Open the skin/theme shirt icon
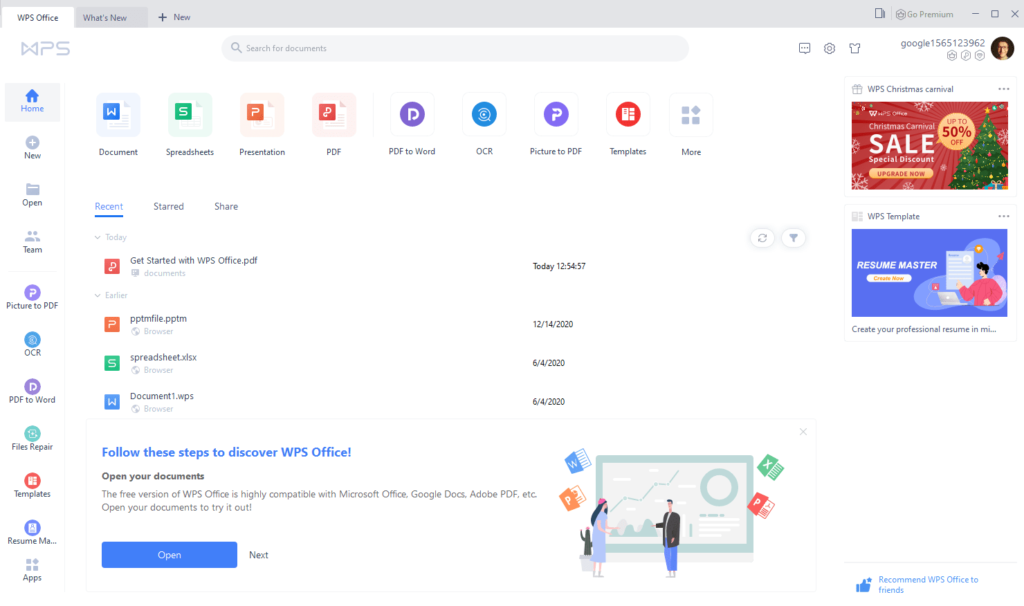 pyautogui.click(x=855, y=47)
